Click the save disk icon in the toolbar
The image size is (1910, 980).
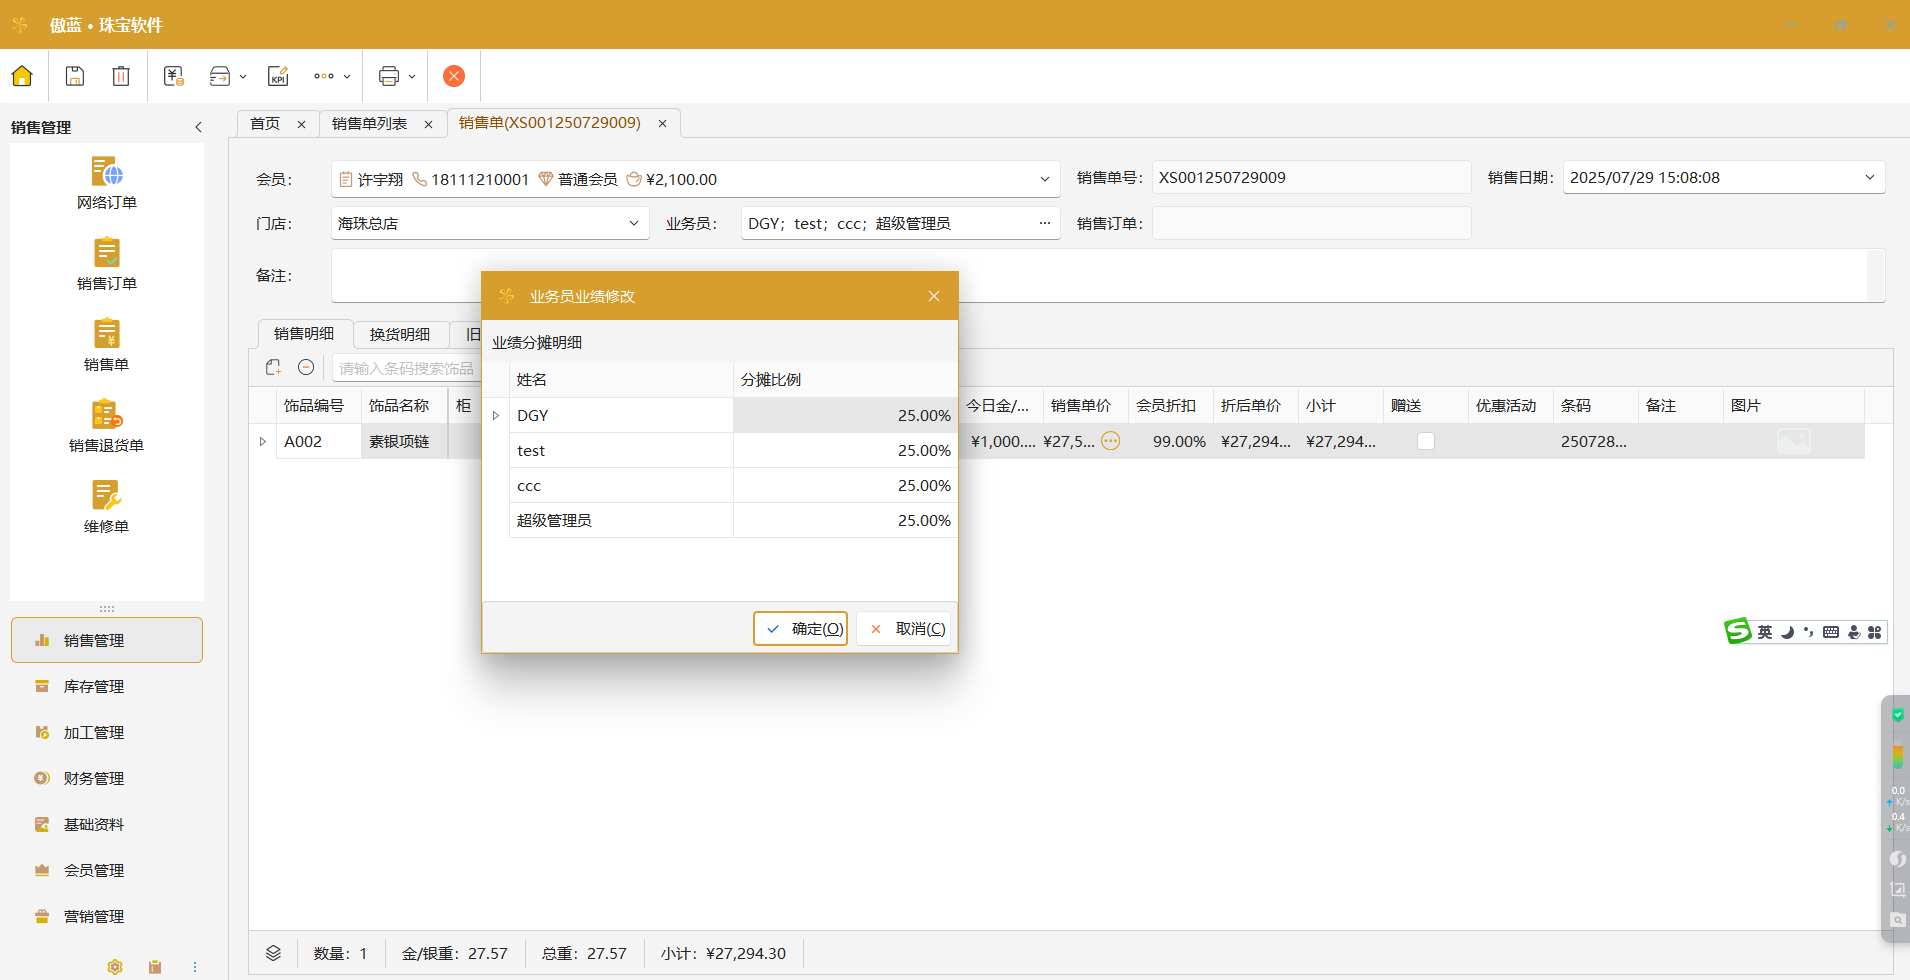pos(75,76)
